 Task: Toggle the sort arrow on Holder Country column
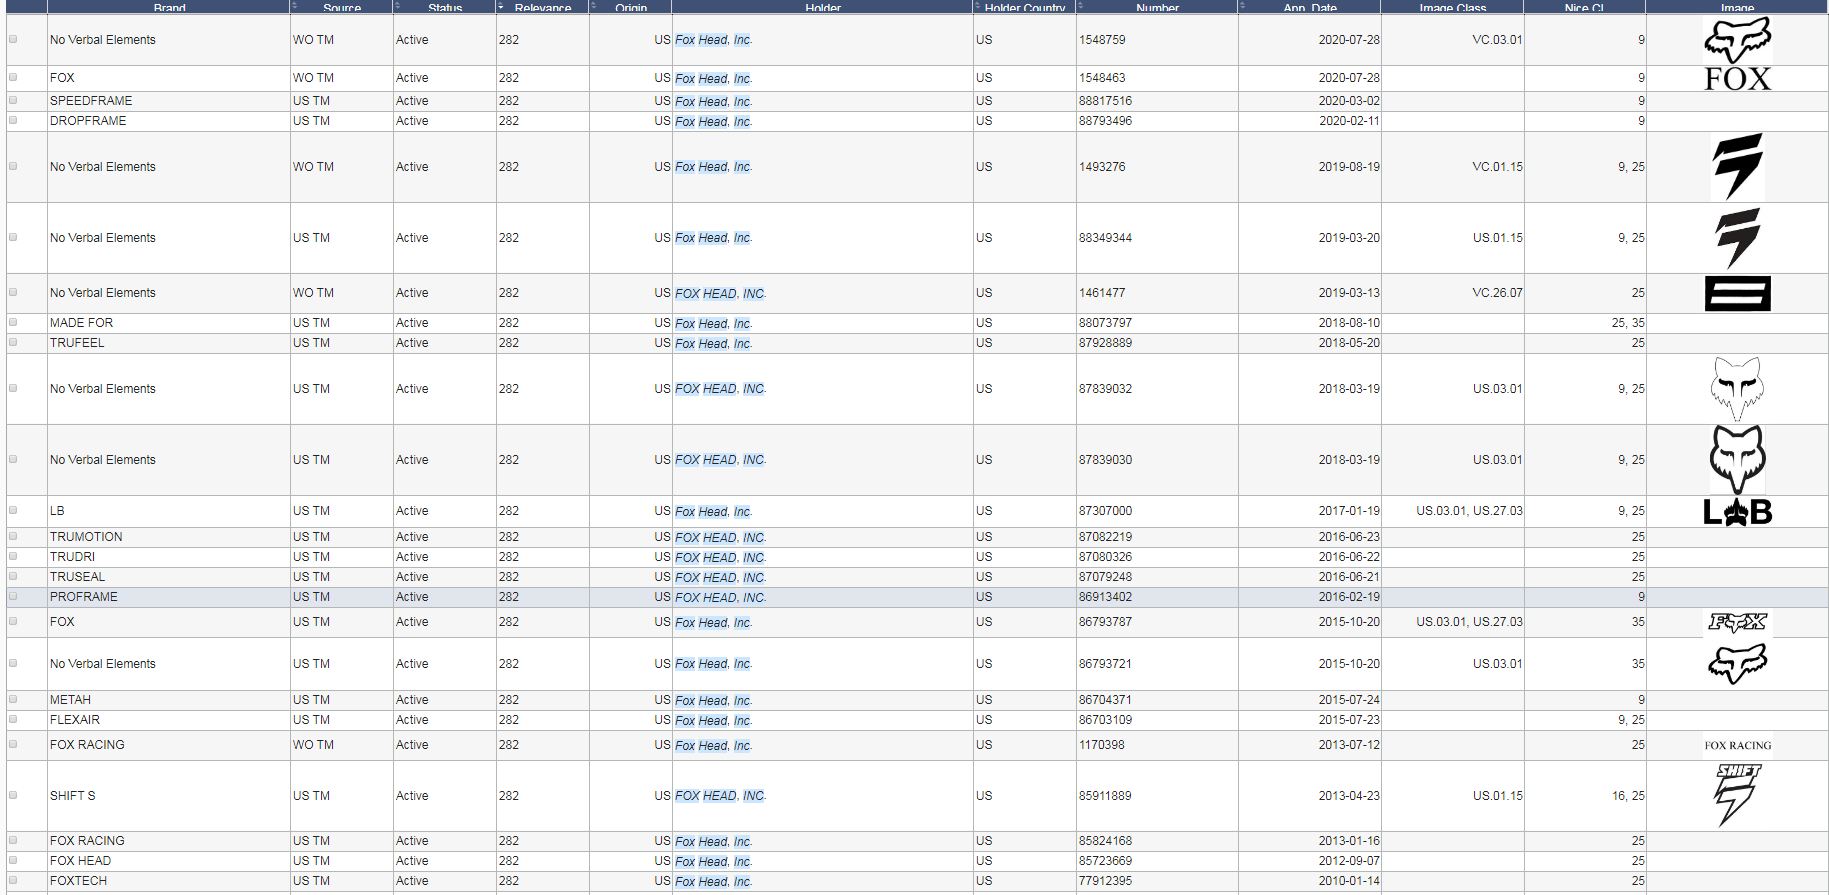(978, 6)
